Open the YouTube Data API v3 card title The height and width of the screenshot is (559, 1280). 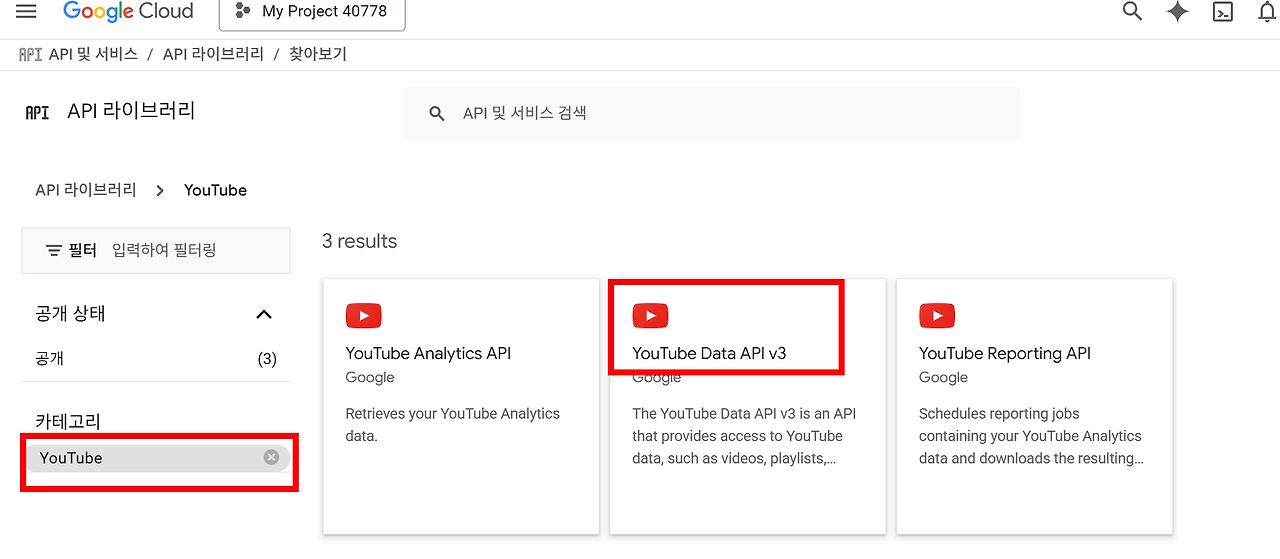[709, 353]
